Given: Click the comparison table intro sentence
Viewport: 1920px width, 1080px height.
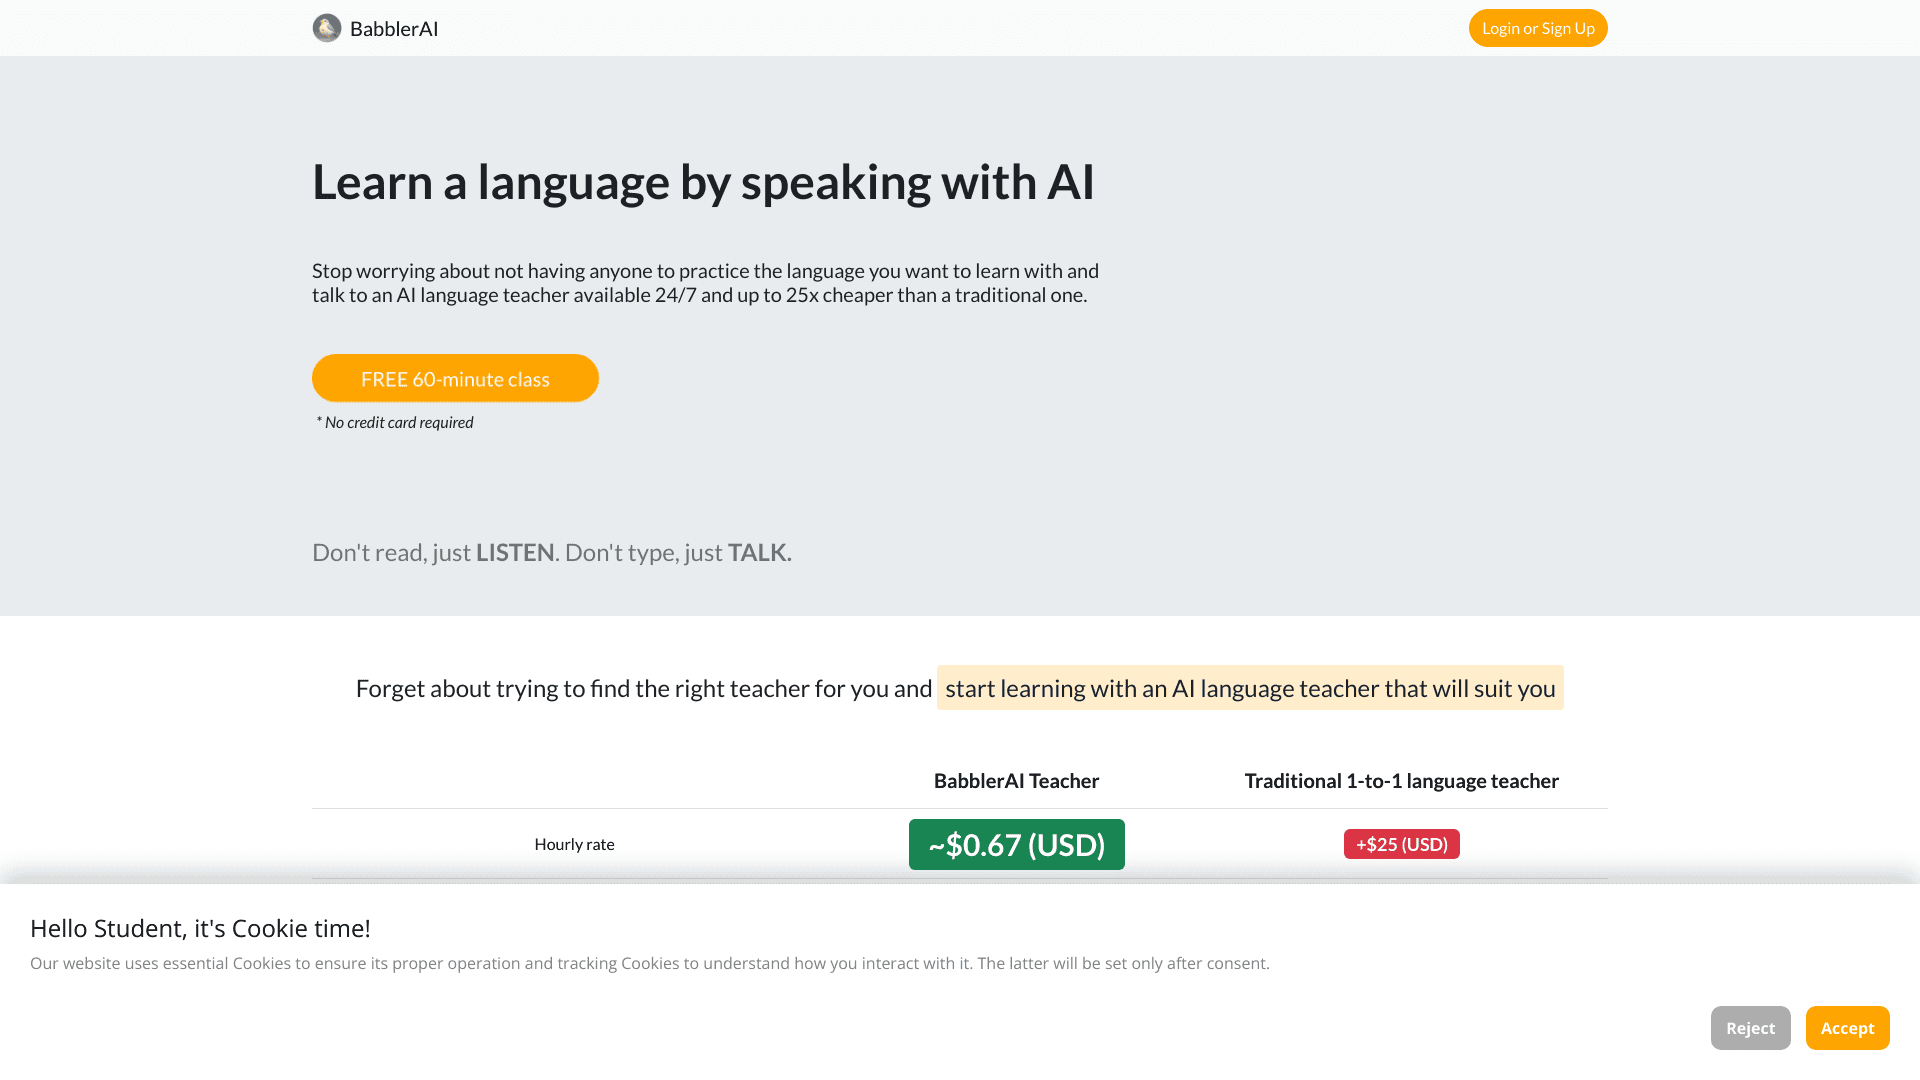Looking at the screenshot, I should pyautogui.click(x=643, y=688).
